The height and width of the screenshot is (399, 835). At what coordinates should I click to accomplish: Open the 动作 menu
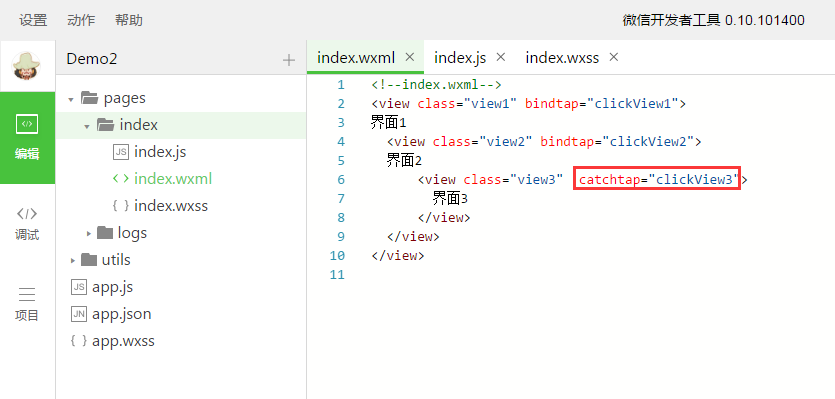click(x=81, y=20)
